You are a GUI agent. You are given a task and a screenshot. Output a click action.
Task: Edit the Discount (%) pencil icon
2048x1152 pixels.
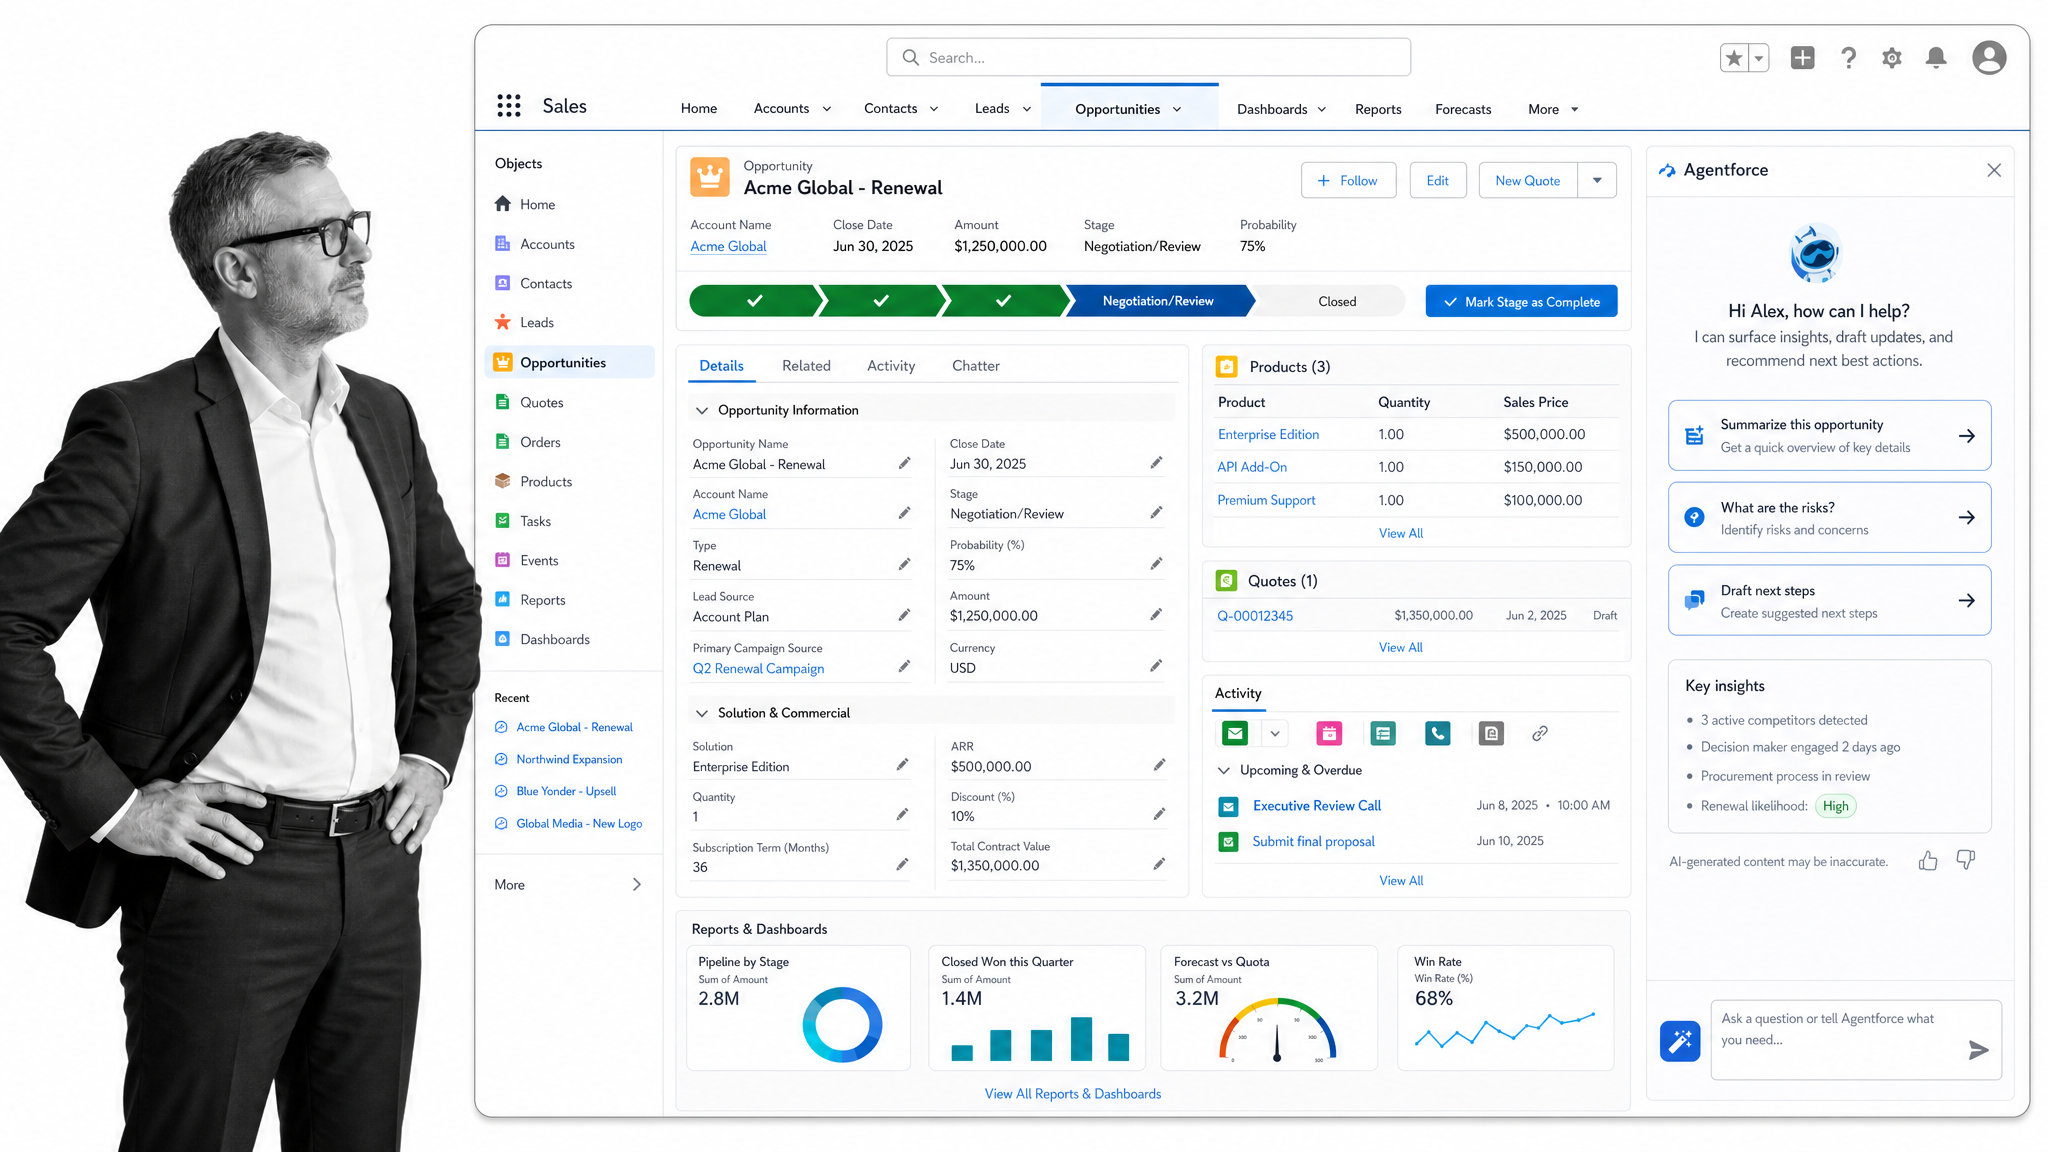click(x=1159, y=814)
